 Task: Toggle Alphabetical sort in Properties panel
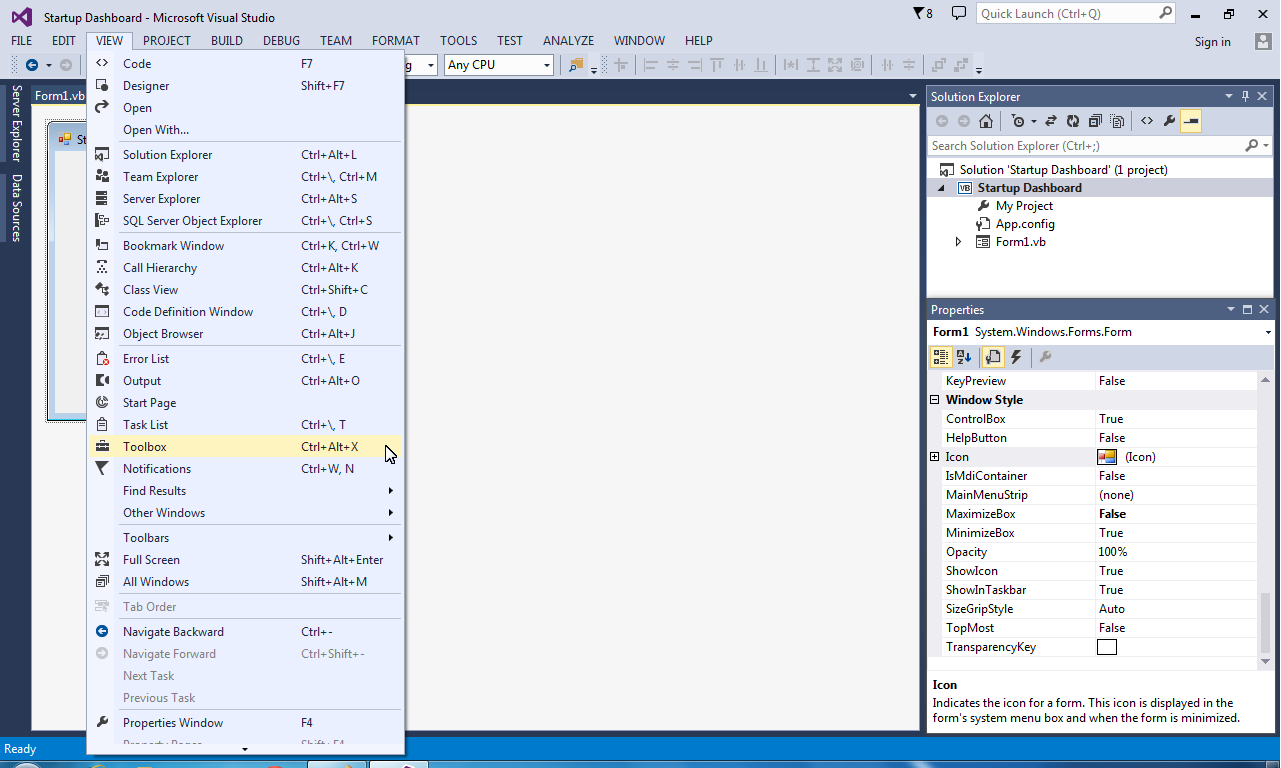coord(964,357)
